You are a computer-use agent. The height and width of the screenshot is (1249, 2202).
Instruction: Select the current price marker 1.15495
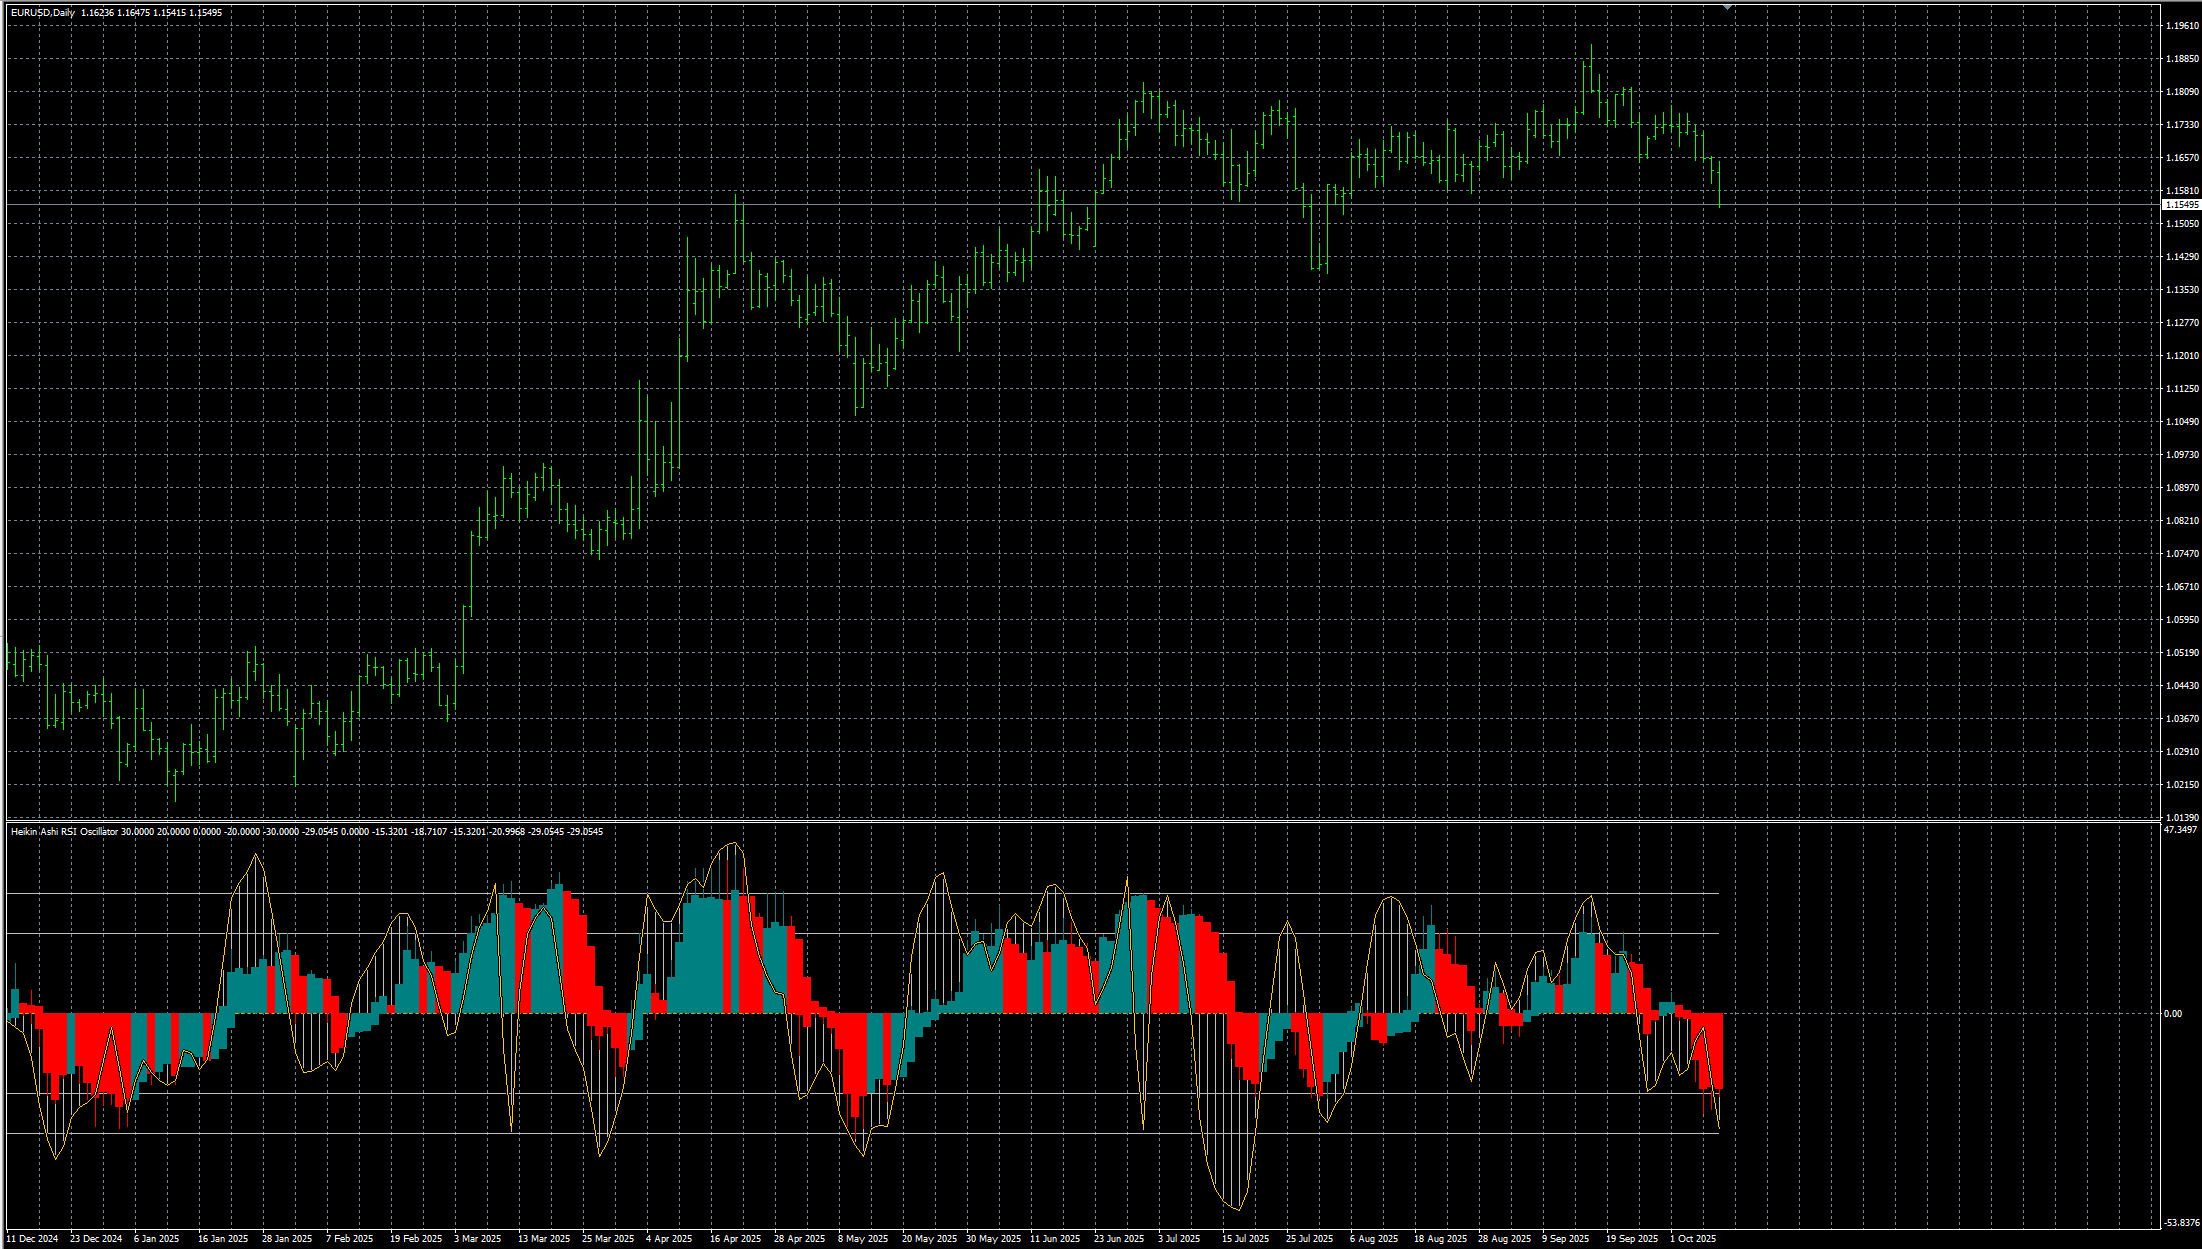tap(2182, 205)
